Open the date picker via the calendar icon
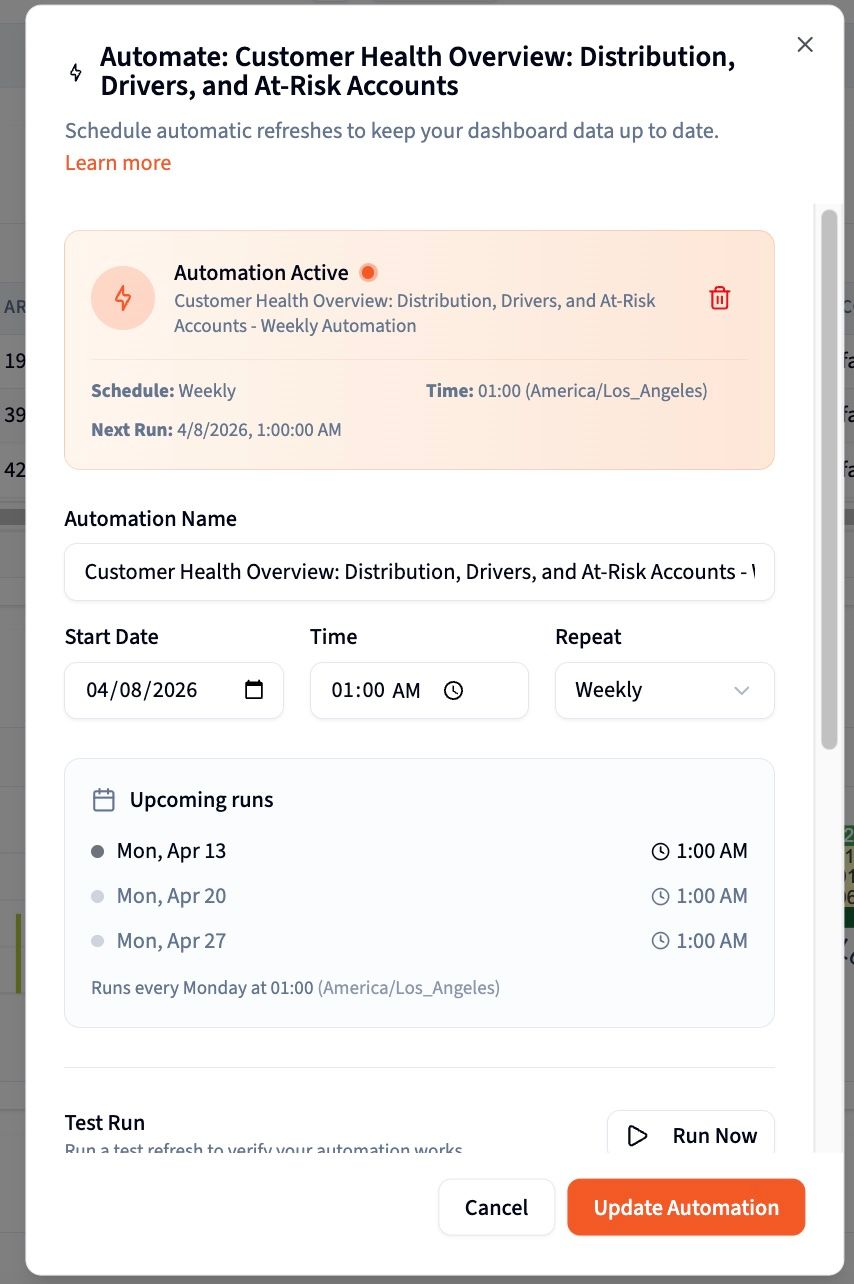Viewport: 854px width, 1284px height. pyautogui.click(x=255, y=689)
